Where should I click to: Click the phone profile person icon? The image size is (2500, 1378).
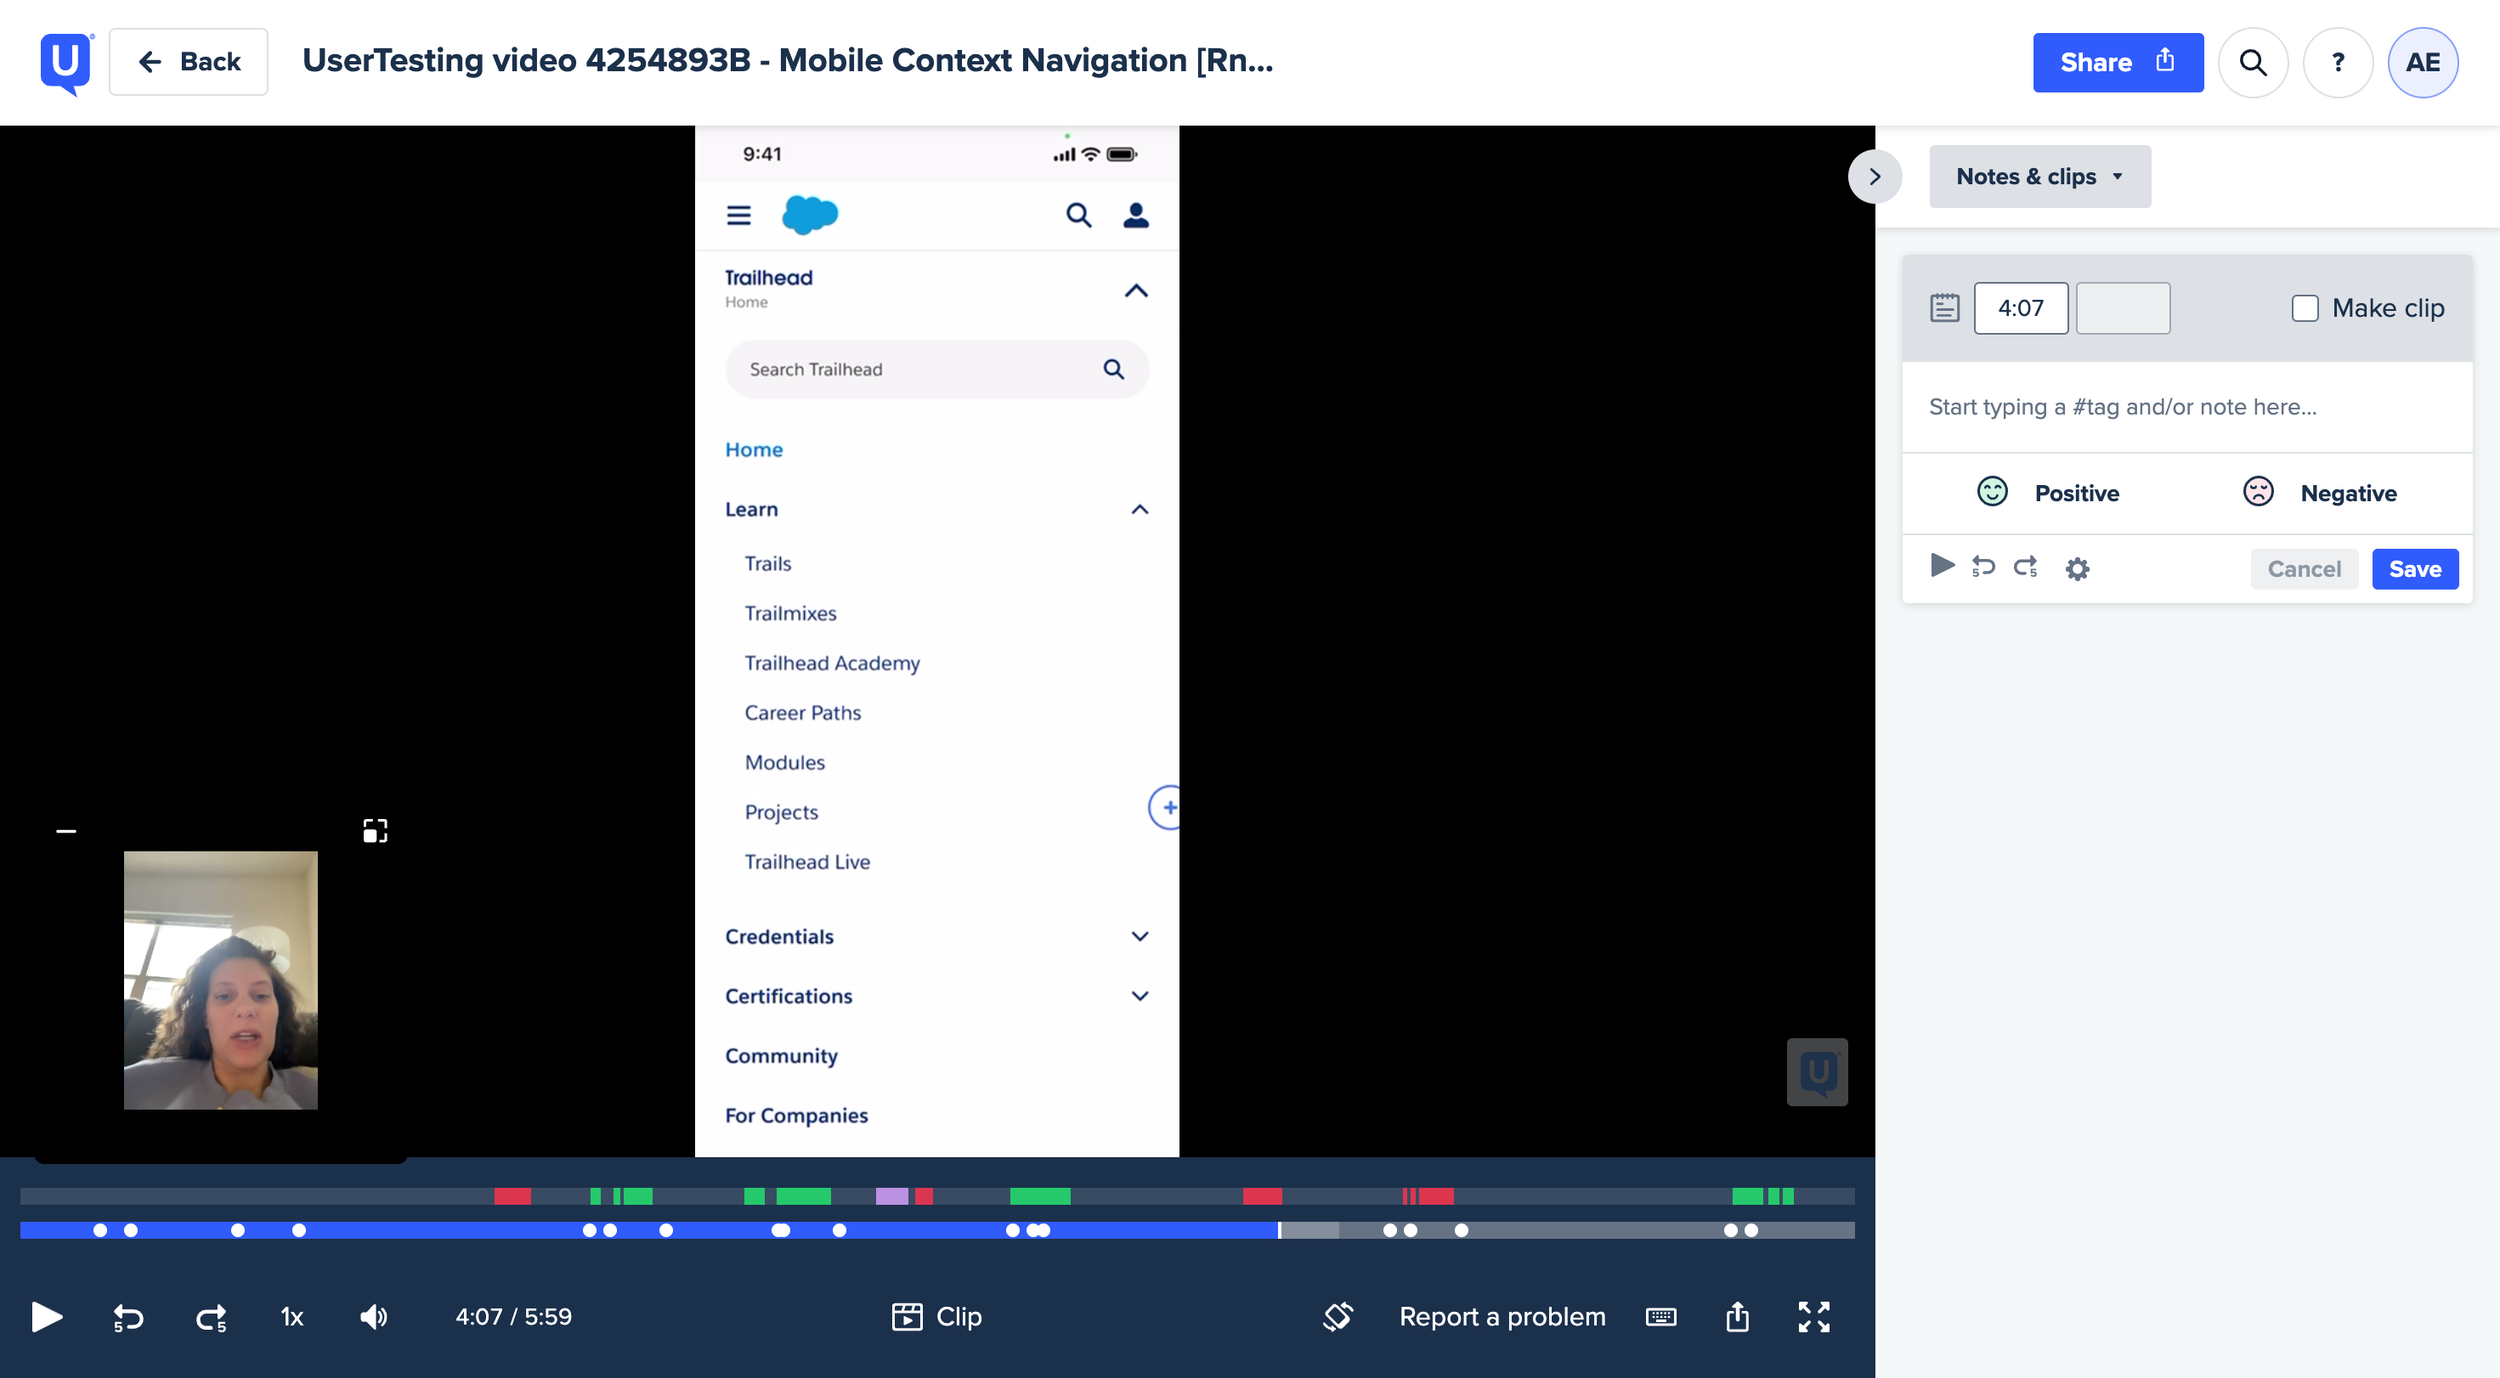(1136, 215)
